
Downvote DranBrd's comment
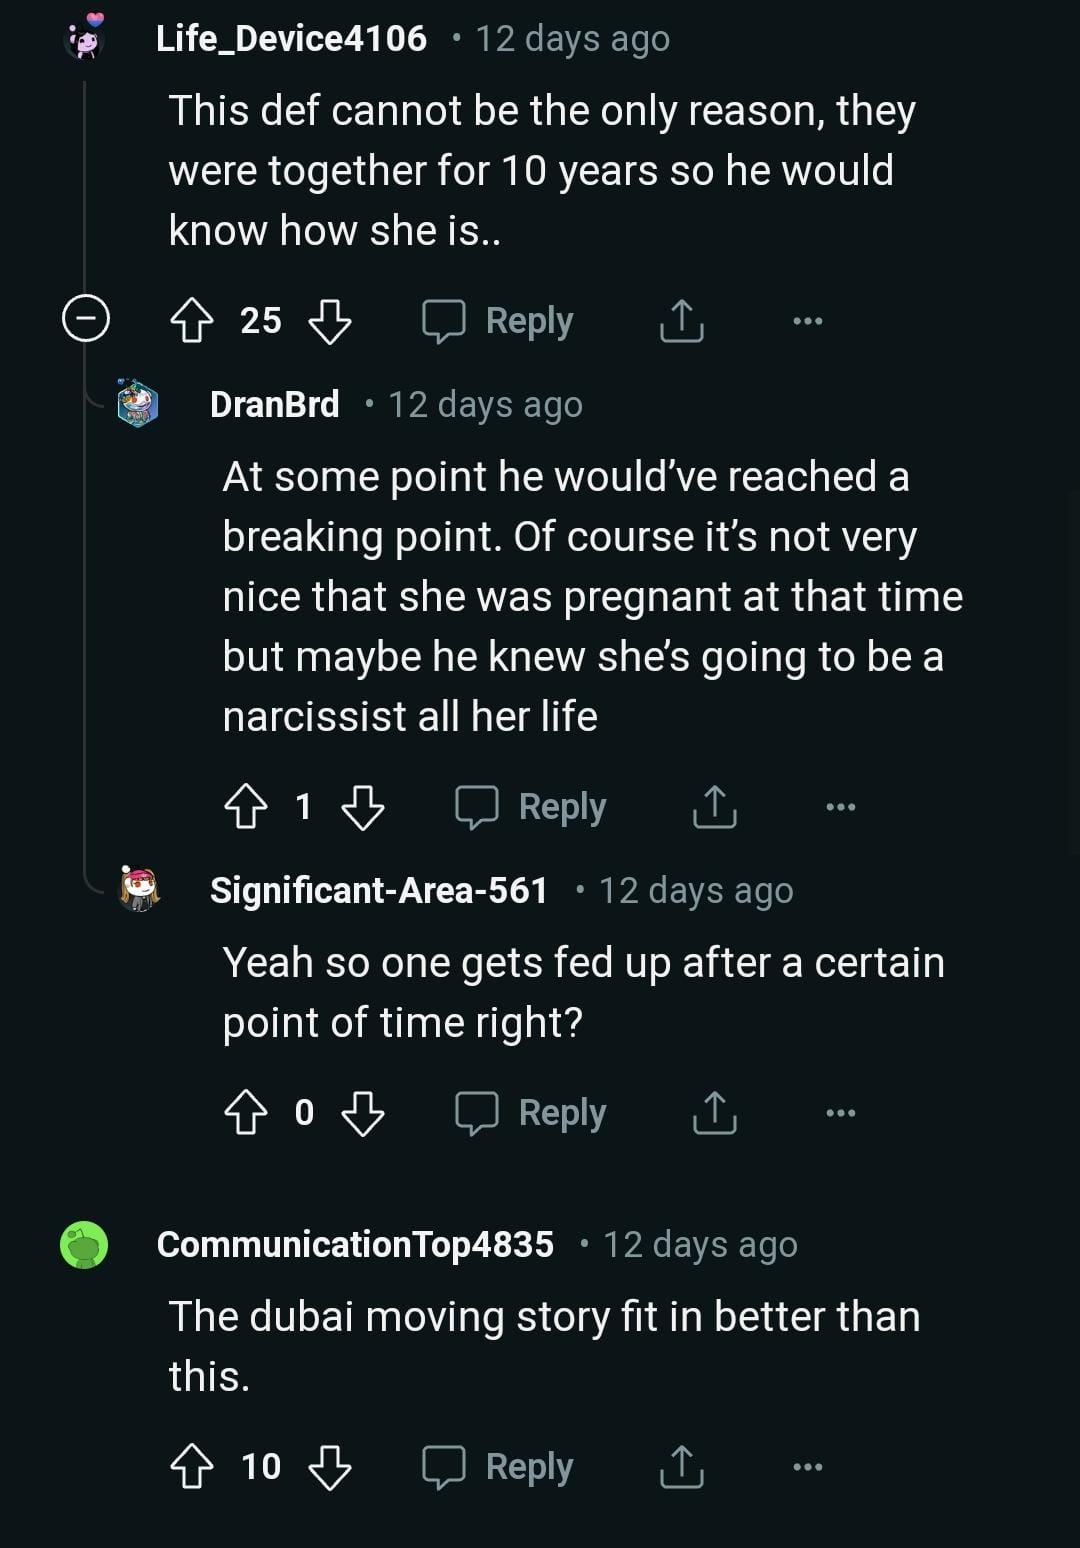coord(363,807)
